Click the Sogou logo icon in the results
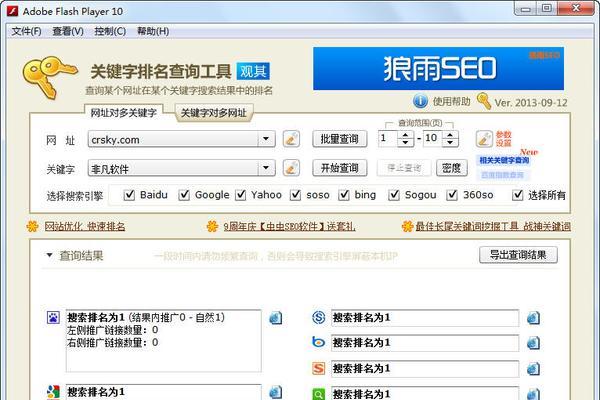 (x=318, y=368)
